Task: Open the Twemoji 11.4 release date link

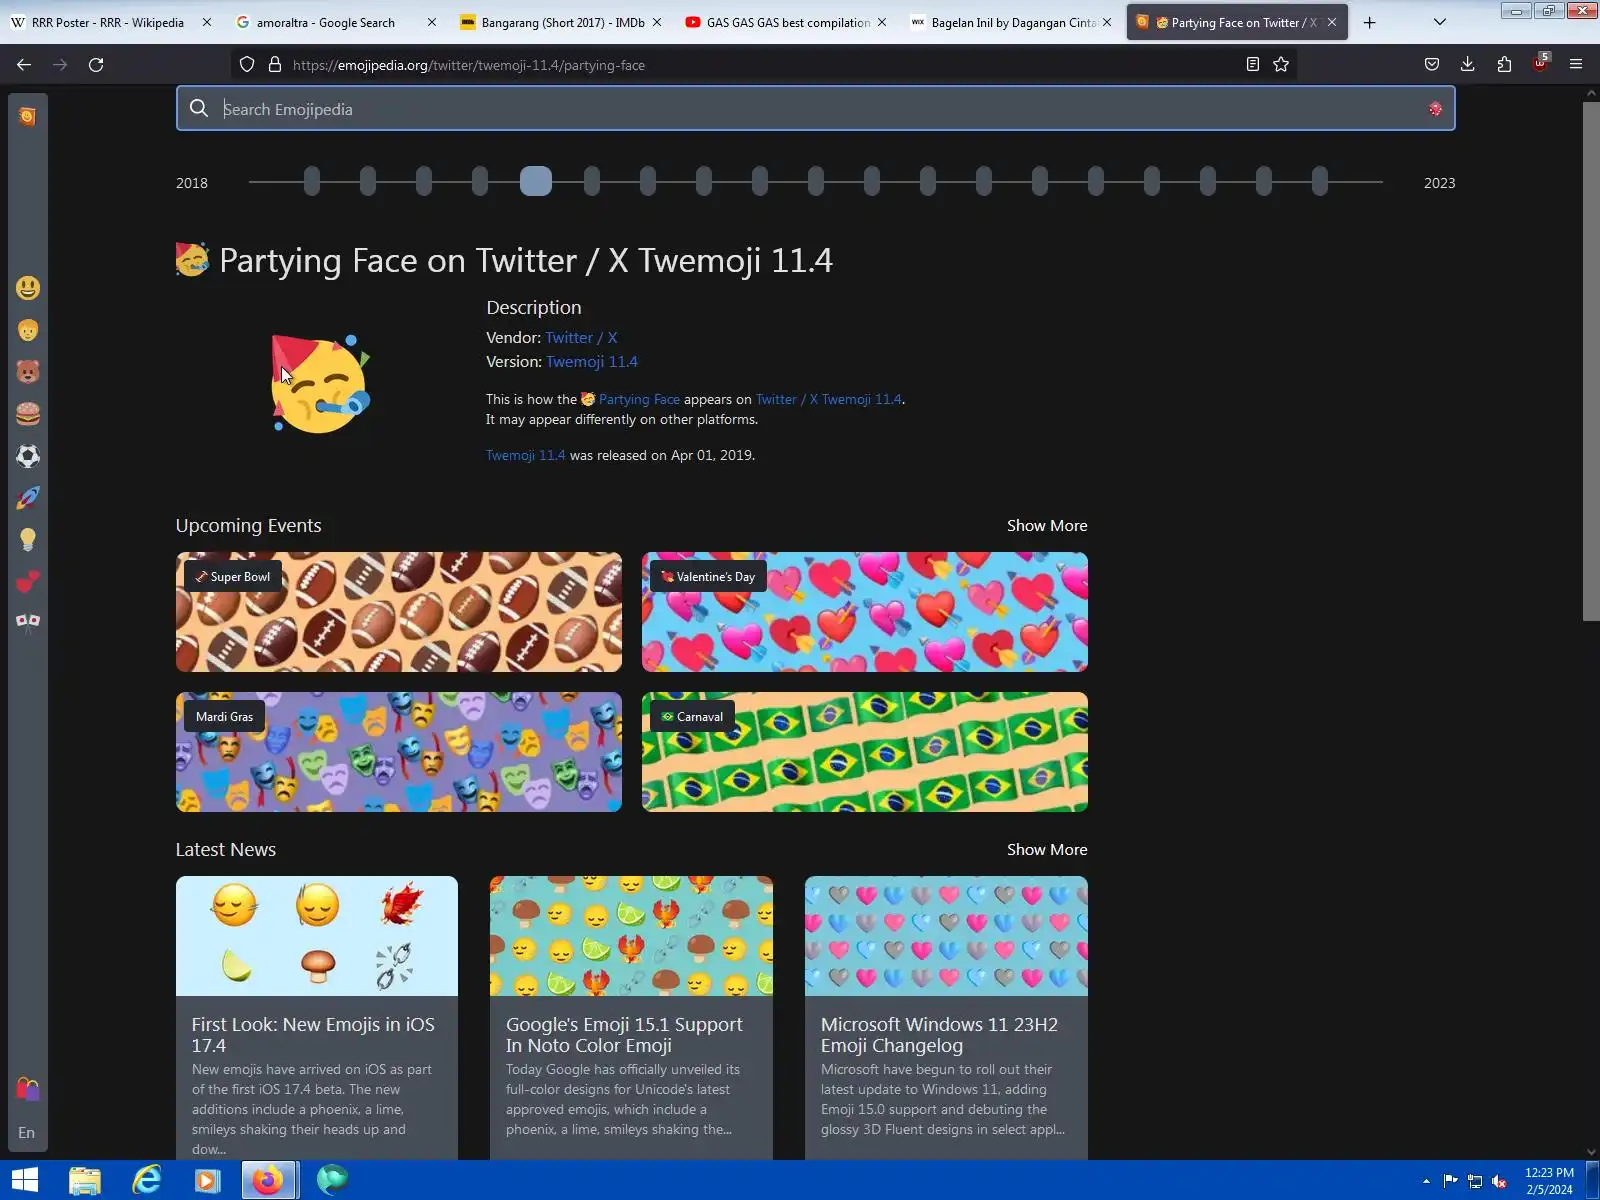Action: pyautogui.click(x=525, y=455)
